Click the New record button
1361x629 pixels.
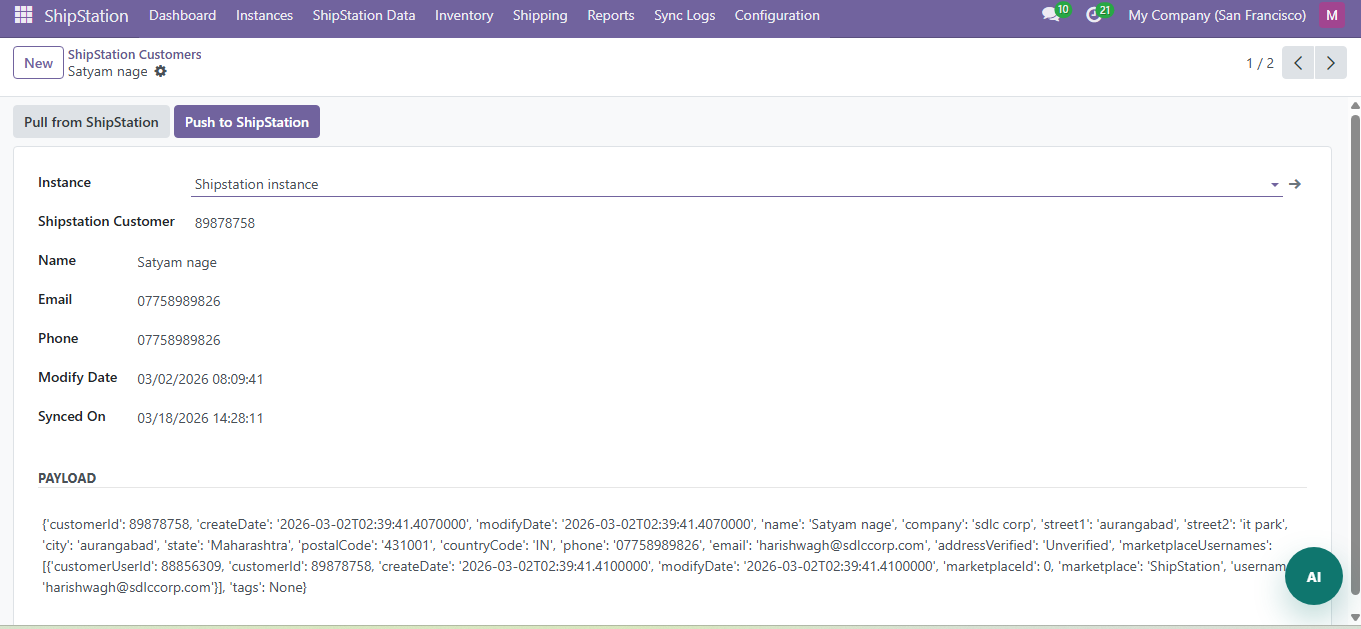(x=38, y=63)
